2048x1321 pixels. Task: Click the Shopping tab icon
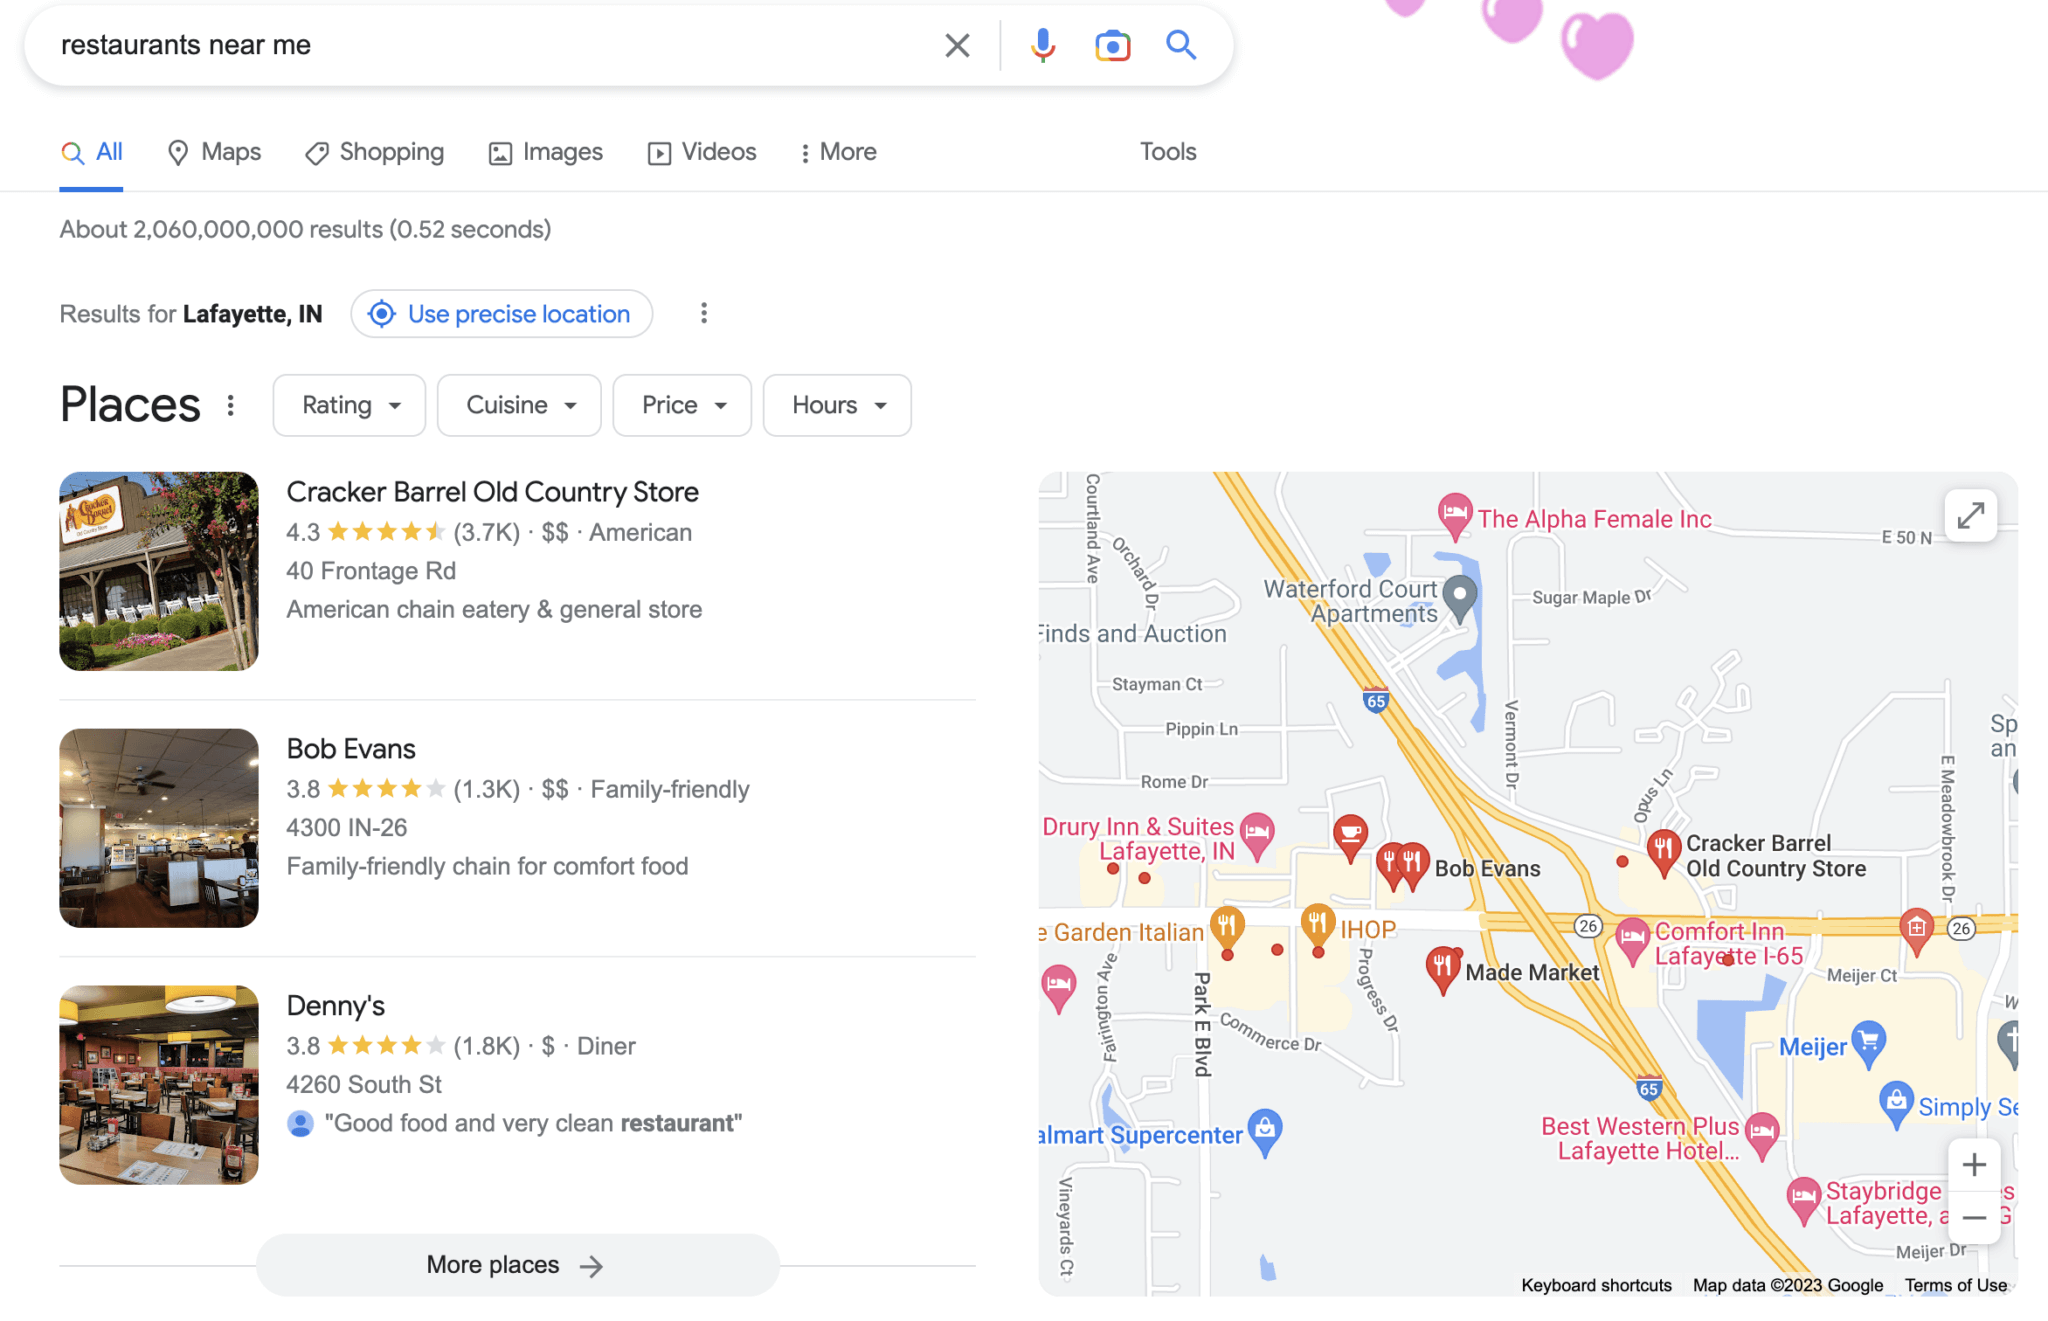[315, 151]
